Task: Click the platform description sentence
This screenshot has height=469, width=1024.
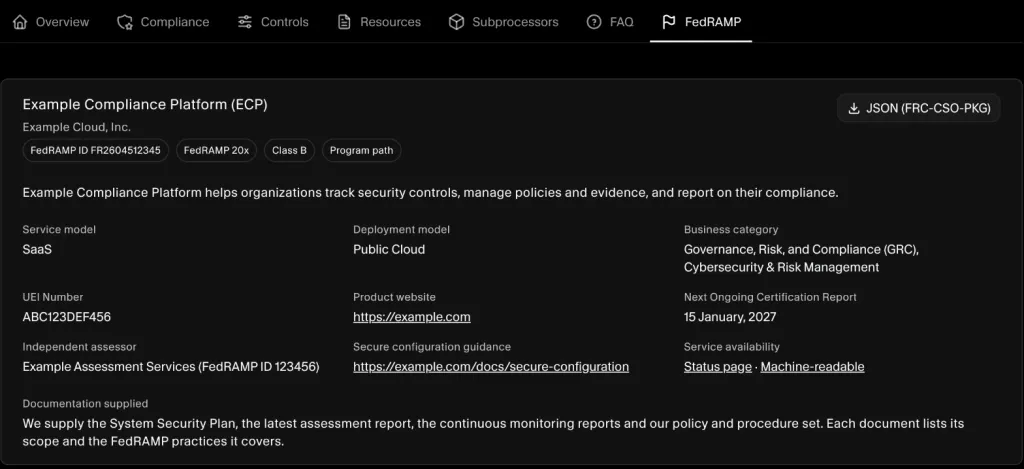Action: 430,193
